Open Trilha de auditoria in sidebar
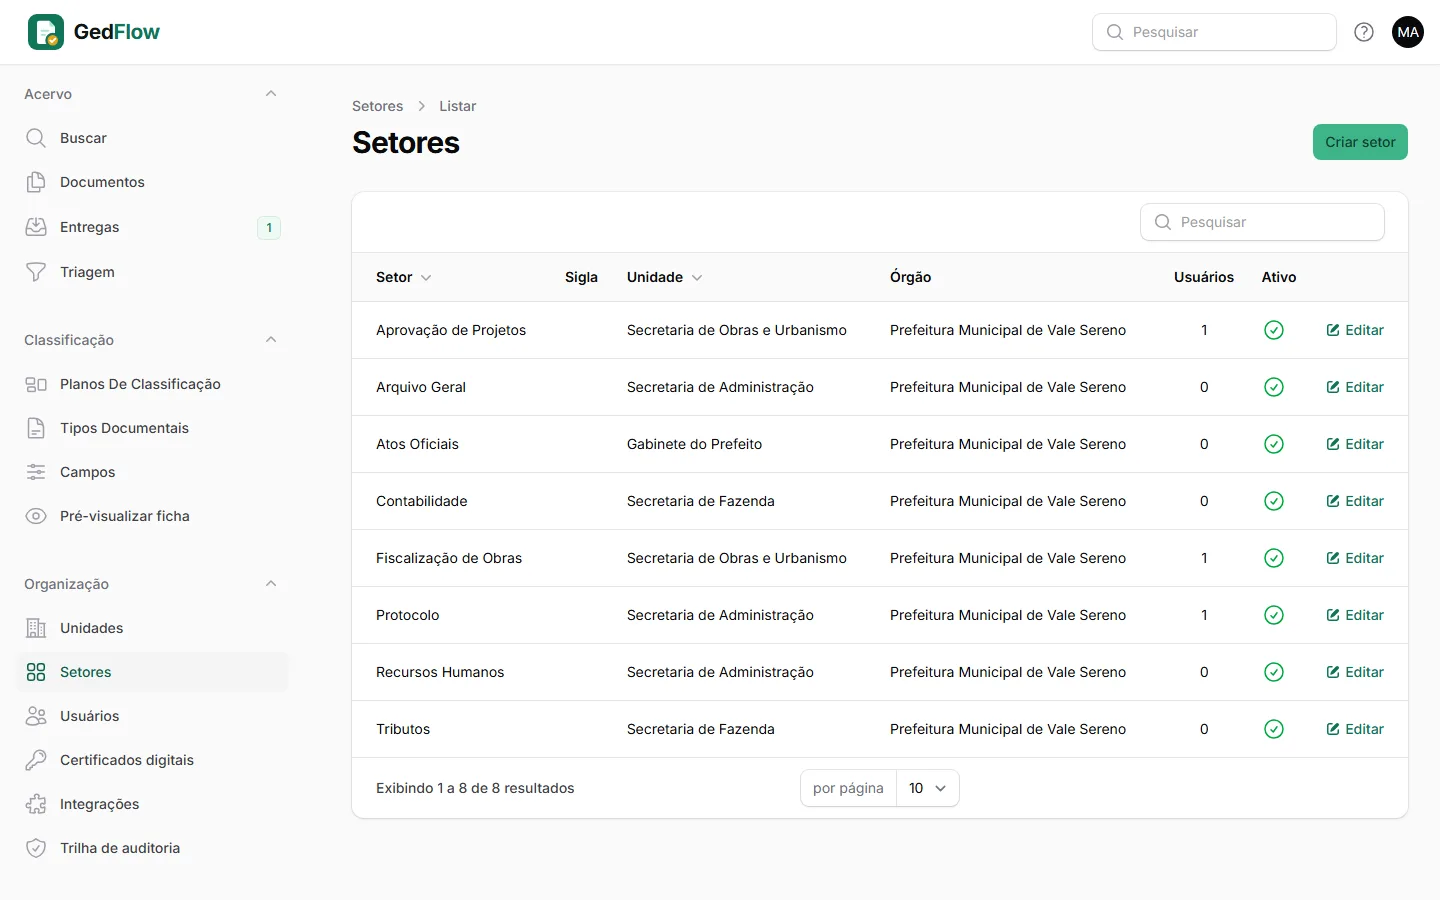The width and height of the screenshot is (1440, 900). click(152, 848)
